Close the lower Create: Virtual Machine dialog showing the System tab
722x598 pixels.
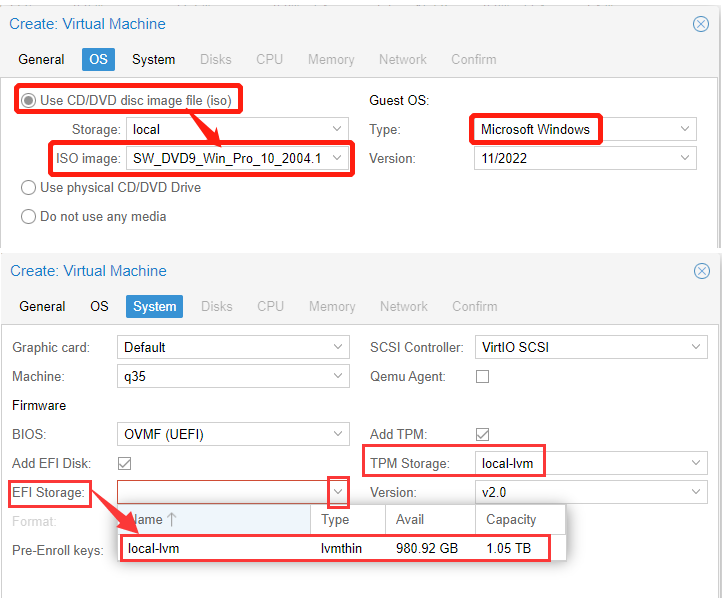701,271
